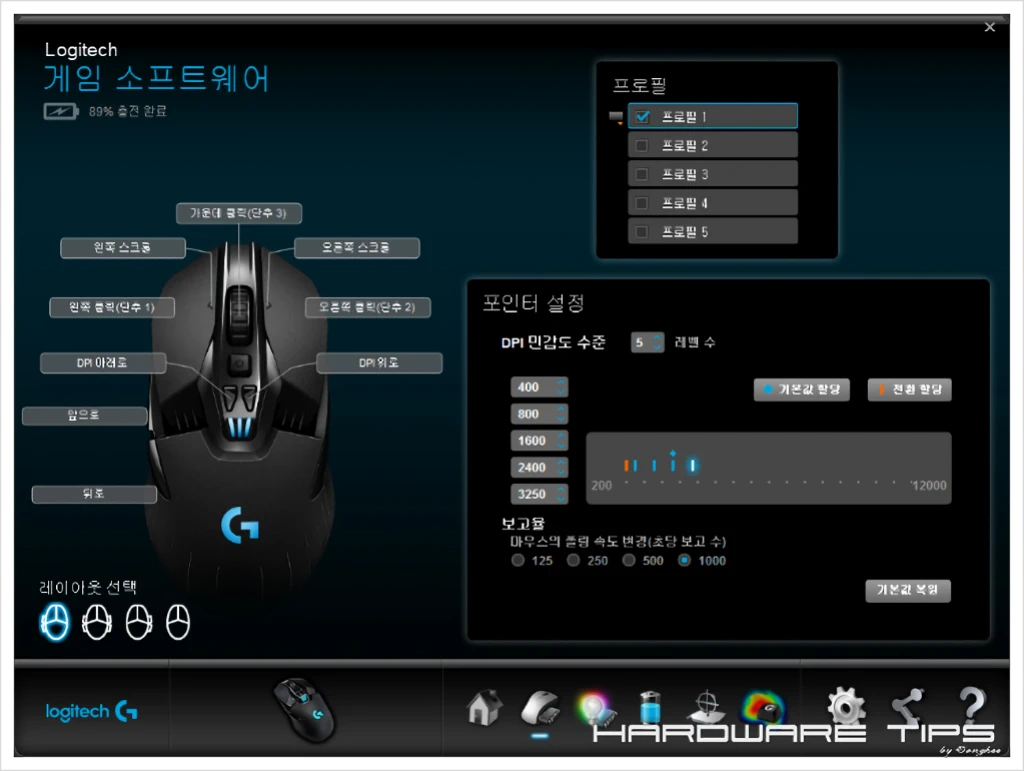Click the Logitech G logo bottom left

coord(91,711)
